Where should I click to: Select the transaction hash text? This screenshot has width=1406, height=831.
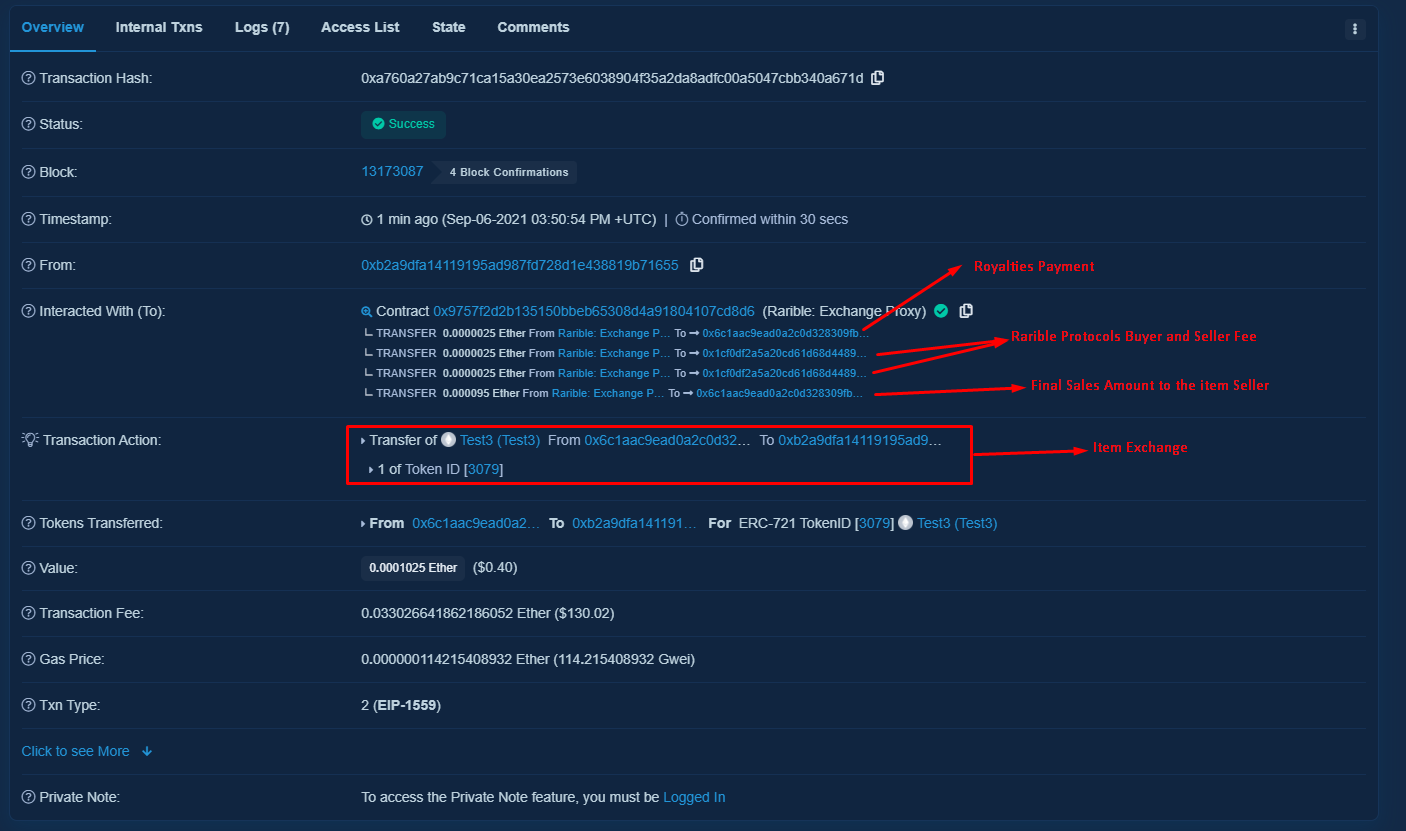[x=612, y=77]
